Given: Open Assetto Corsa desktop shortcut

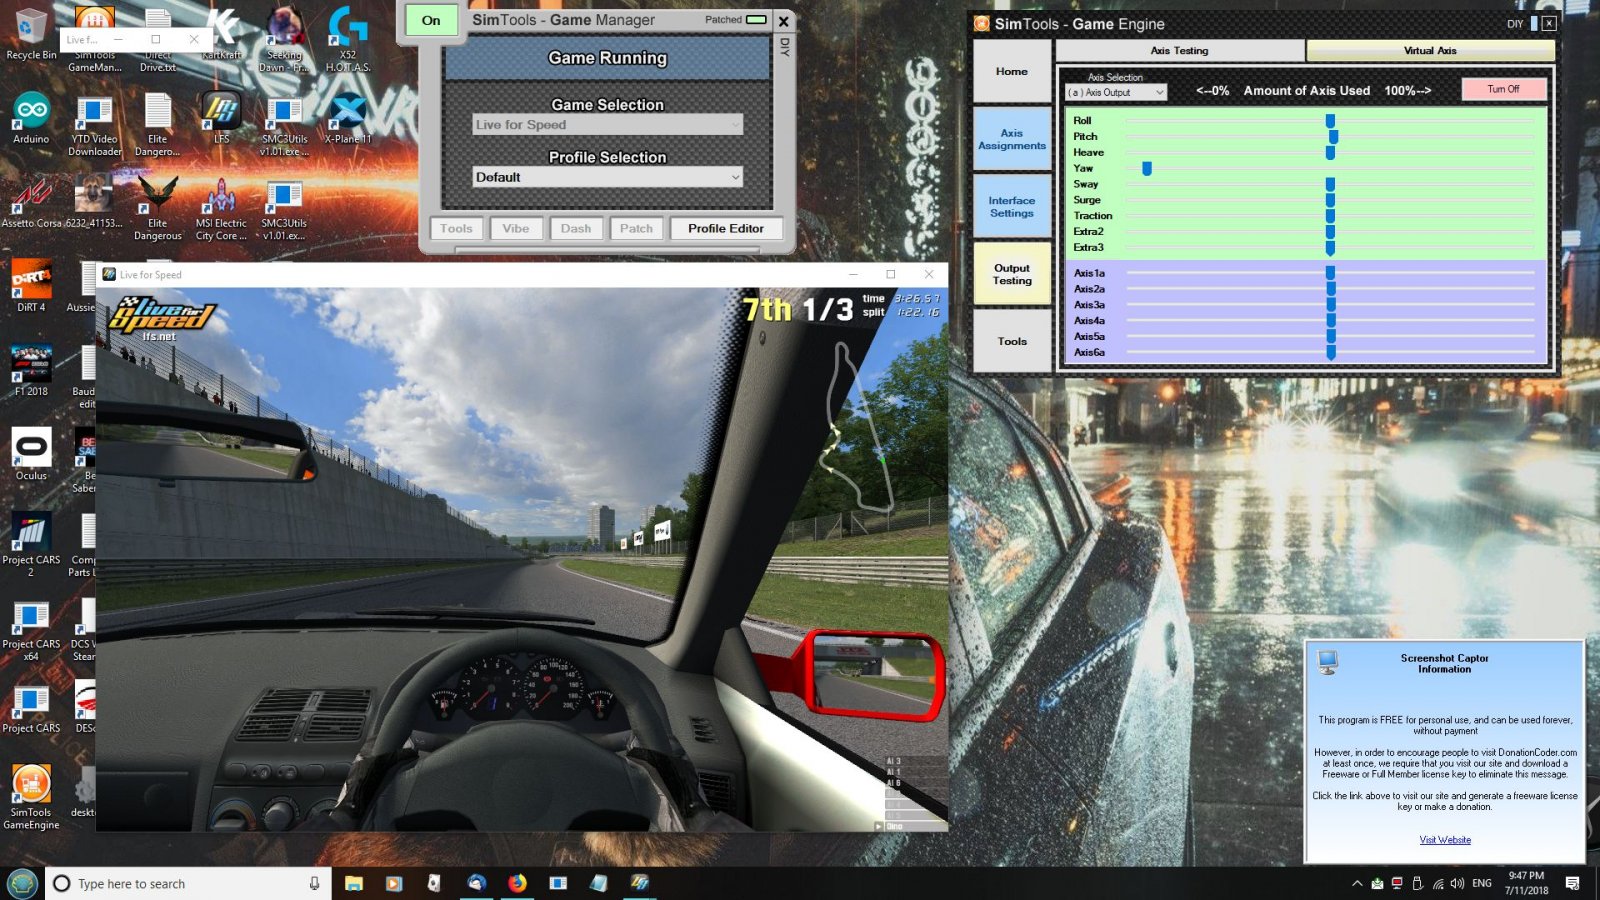Looking at the screenshot, I should coord(31,202).
